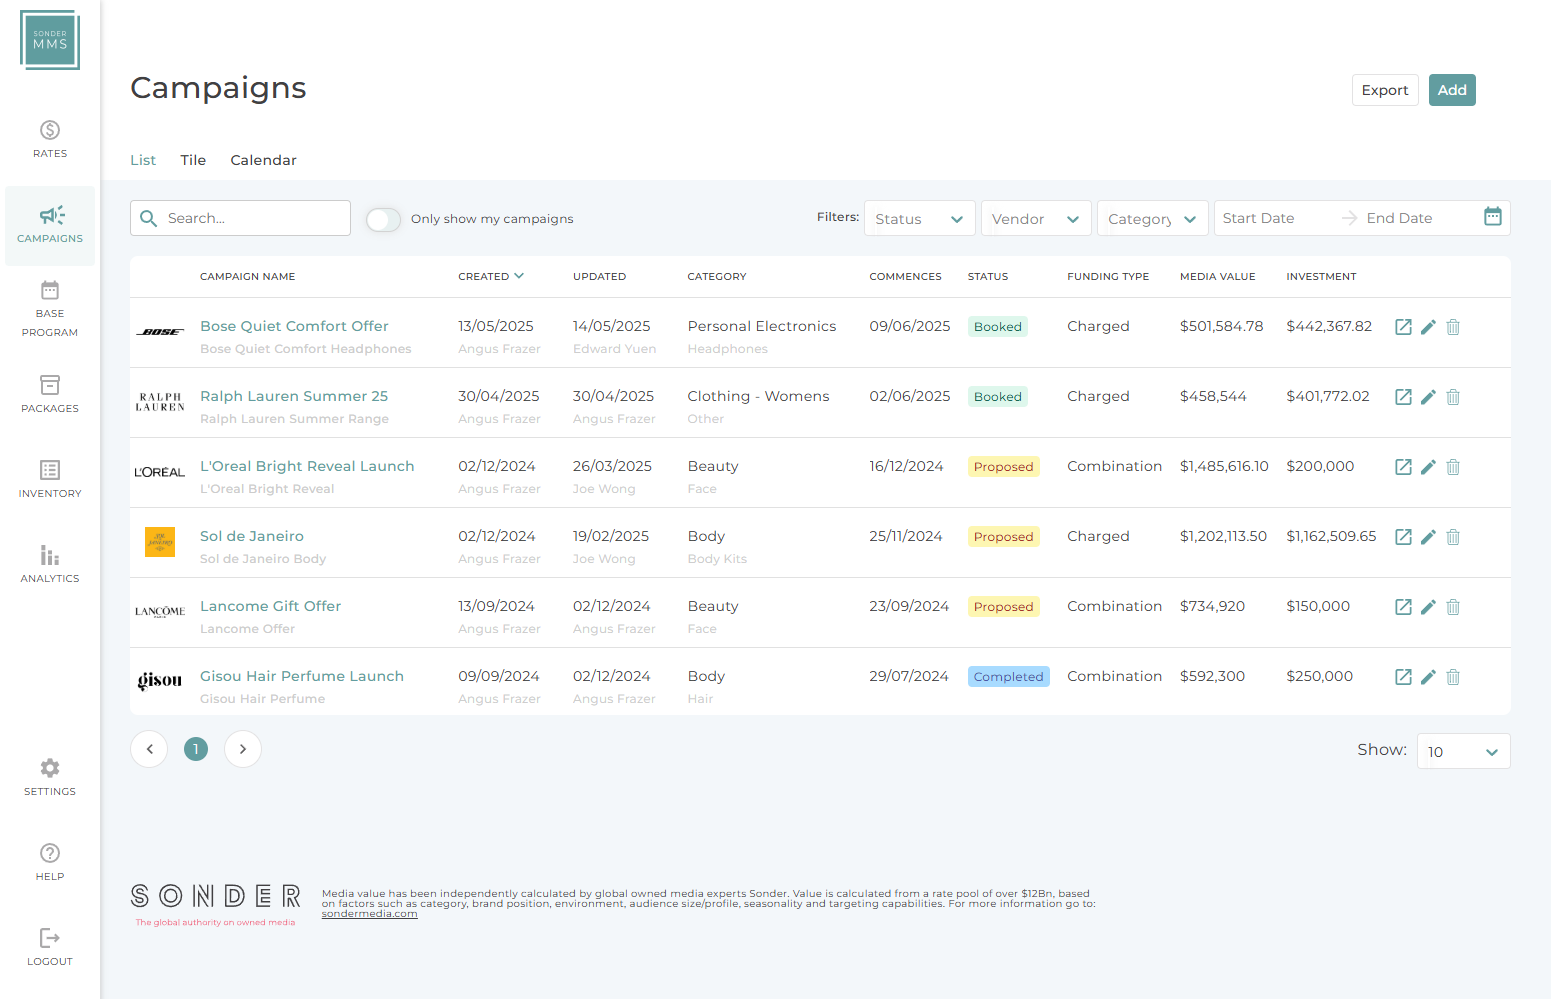Image resolution: width=1551 pixels, height=999 pixels.
Task: Open Analytics from the sidebar
Action: (50, 564)
